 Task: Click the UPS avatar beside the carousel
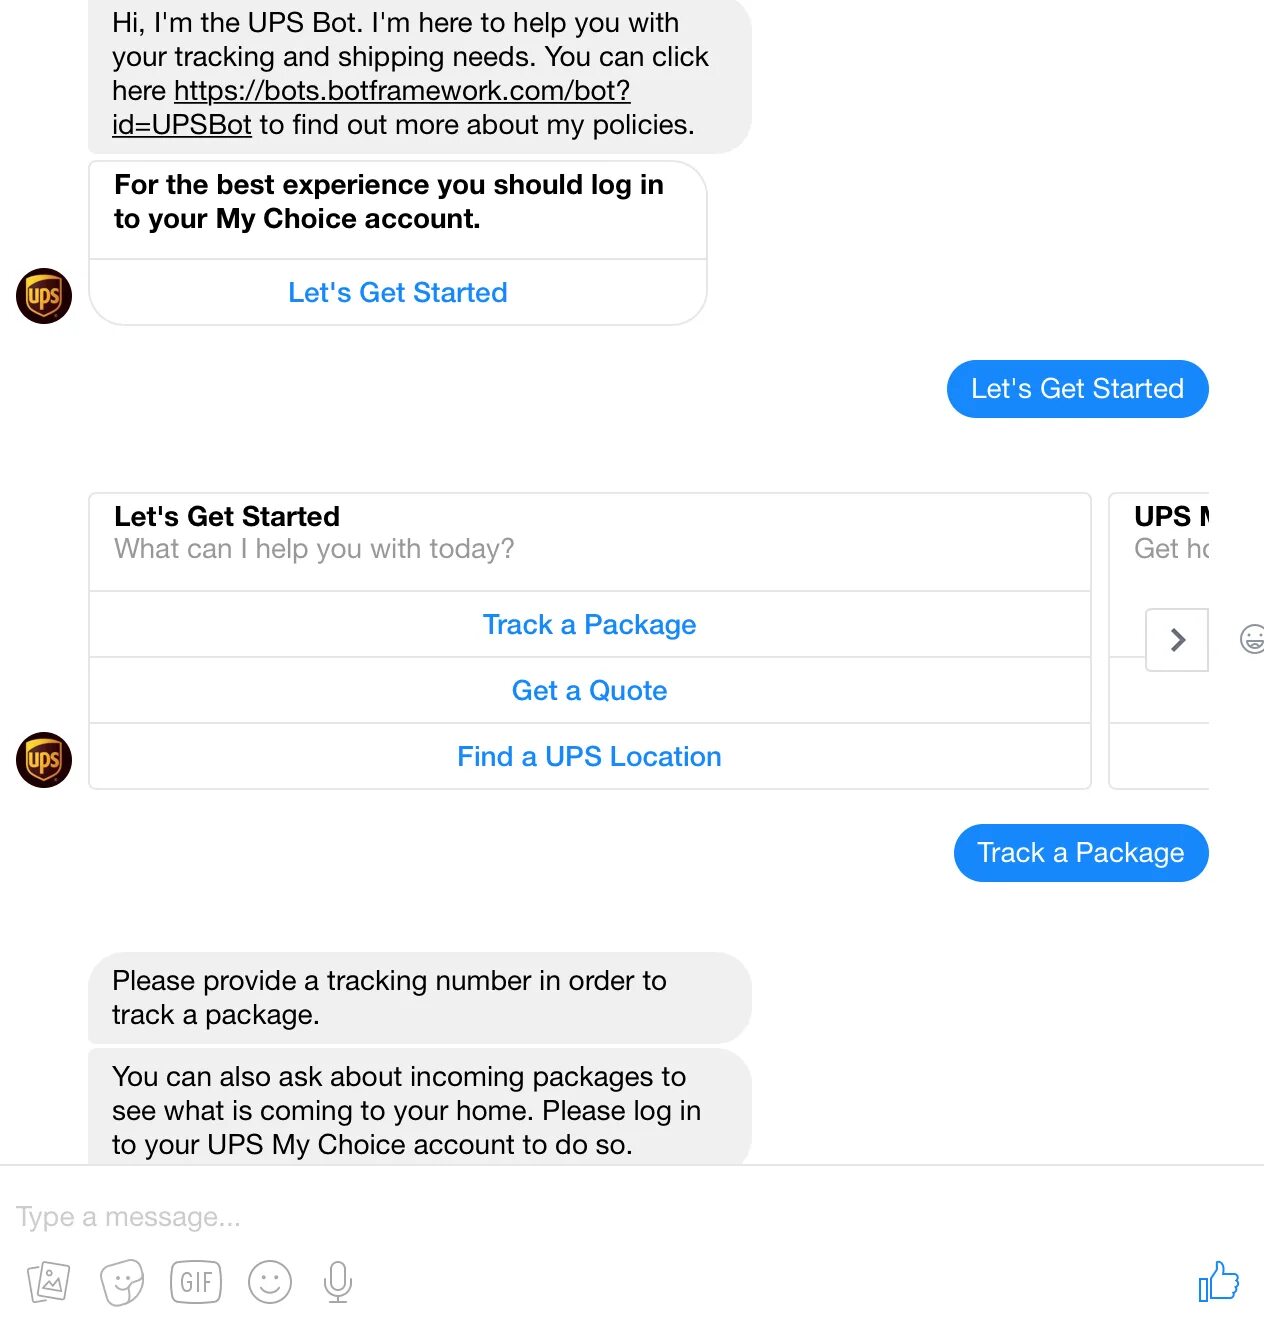(44, 760)
